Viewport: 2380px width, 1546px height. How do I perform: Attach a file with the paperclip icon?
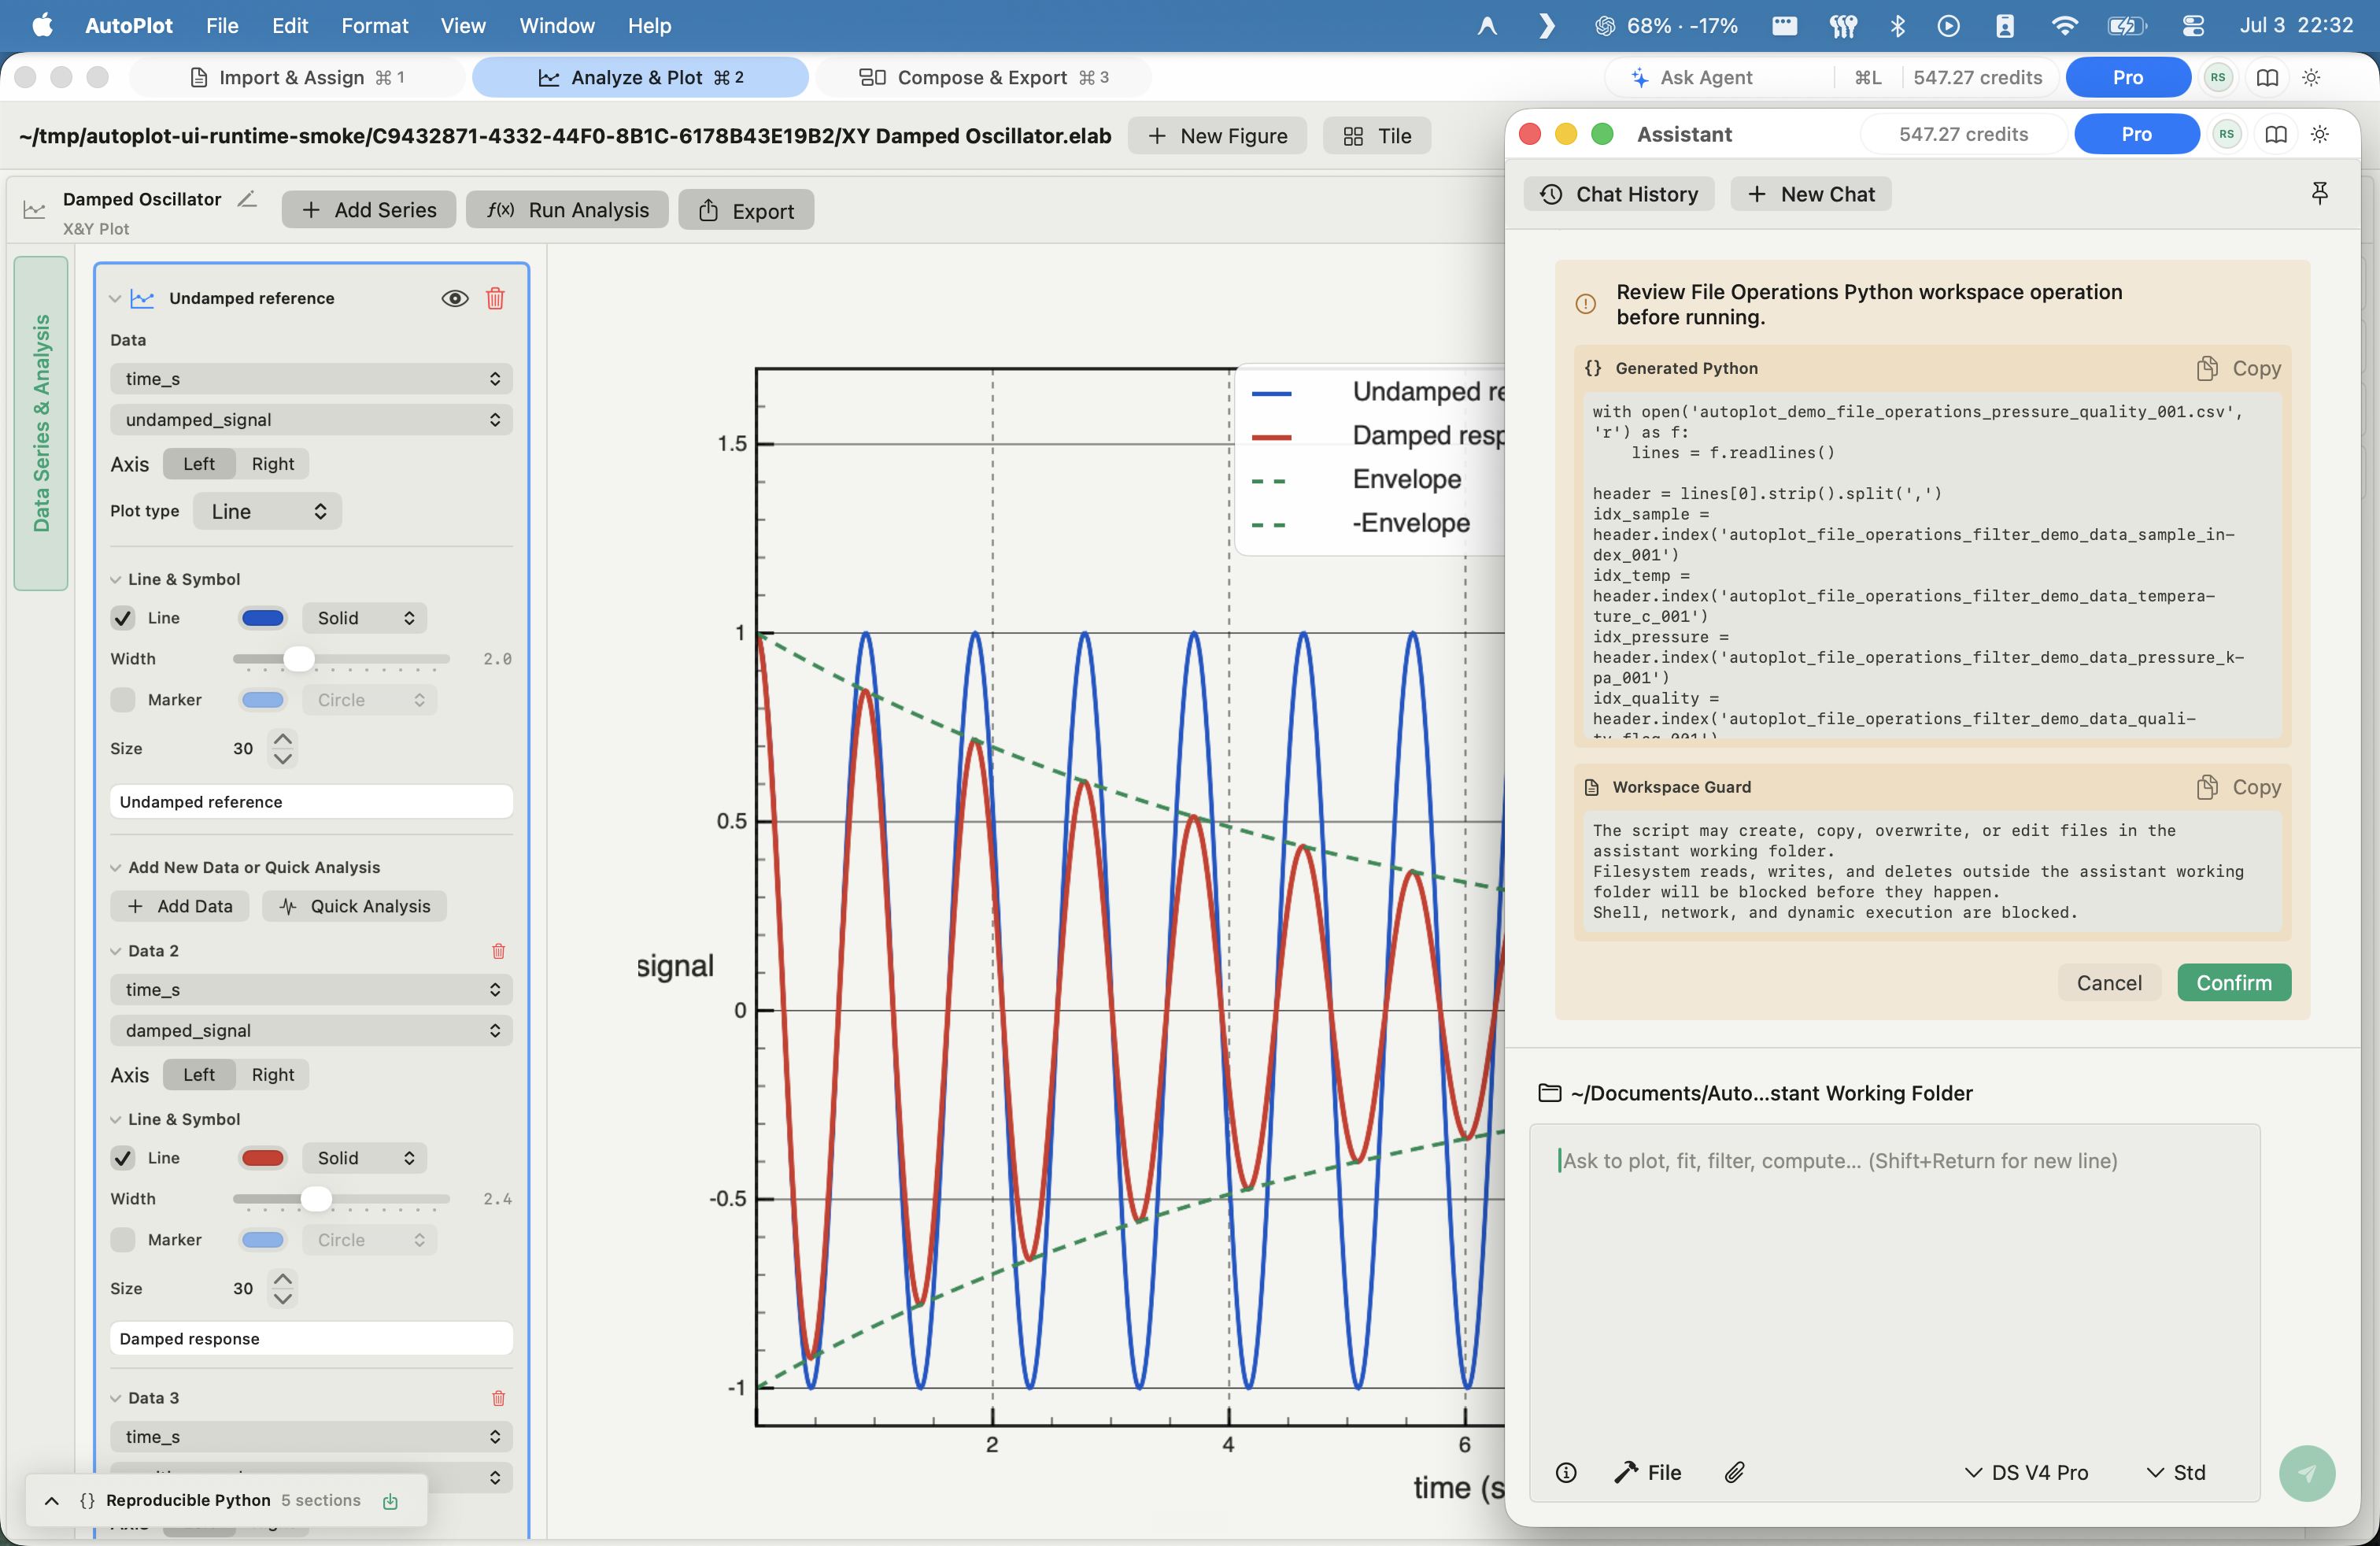[1734, 1472]
